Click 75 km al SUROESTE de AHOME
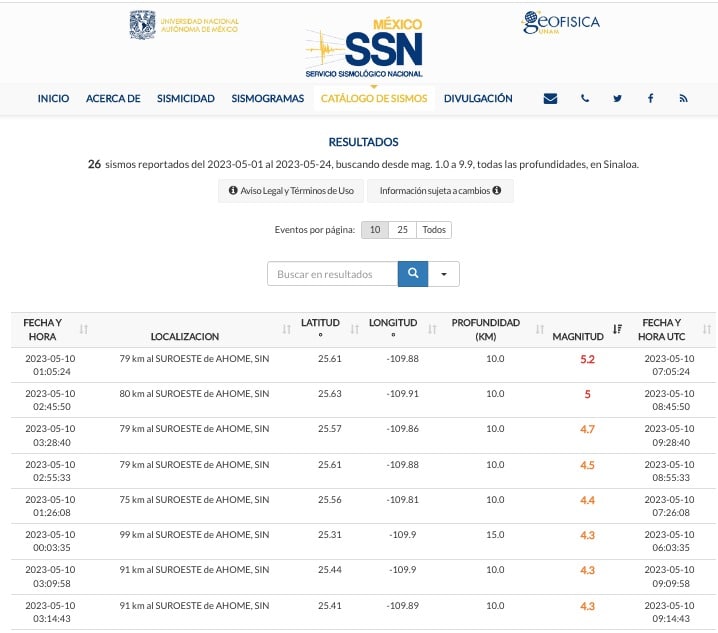Image resolution: width=718 pixels, height=633 pixels. pyautogui.click(x=194, y=499)
